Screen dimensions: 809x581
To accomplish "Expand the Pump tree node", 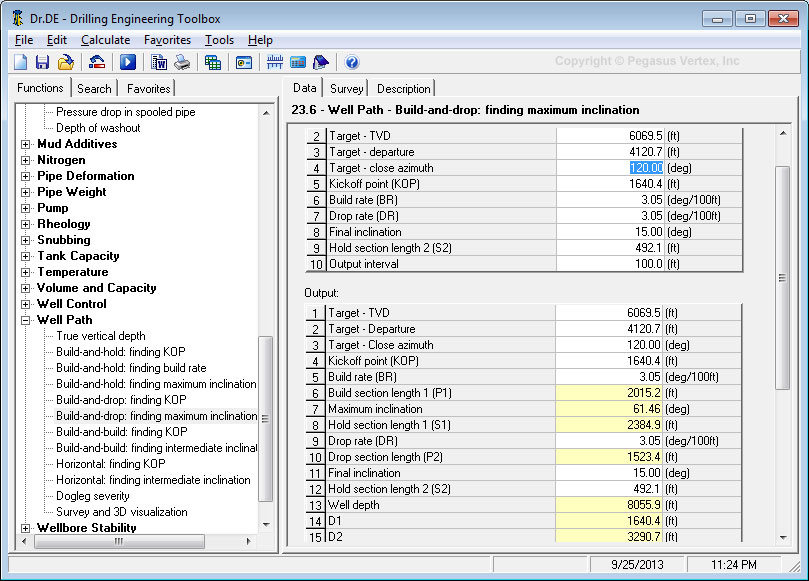I will click(25, 208).
